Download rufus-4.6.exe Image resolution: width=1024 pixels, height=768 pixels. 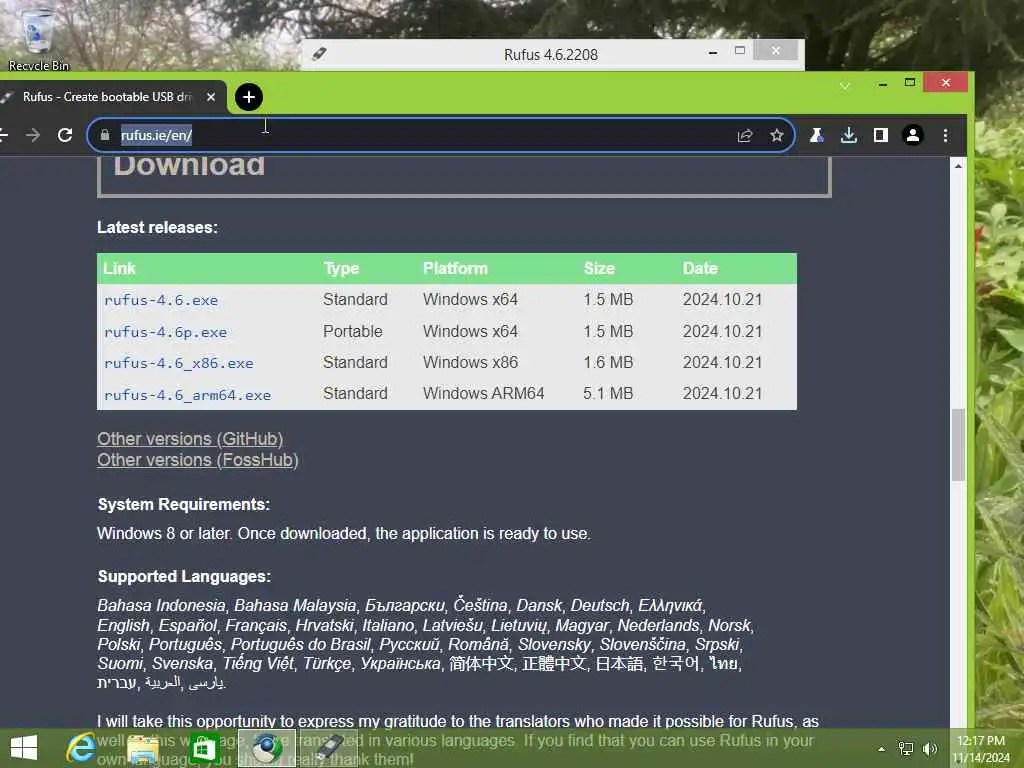(161, 300)
